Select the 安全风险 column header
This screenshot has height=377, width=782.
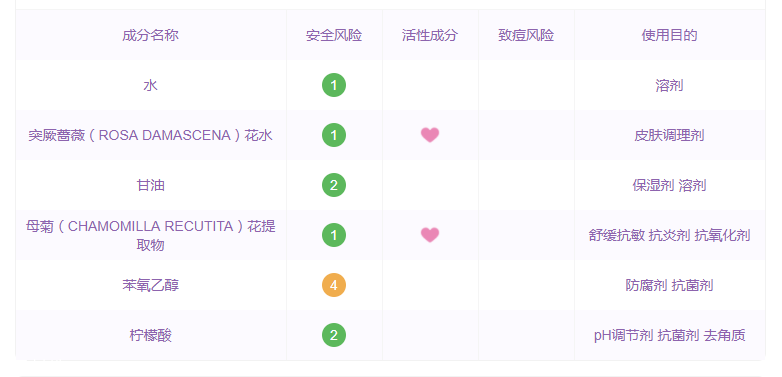click(x=334, y=35)
